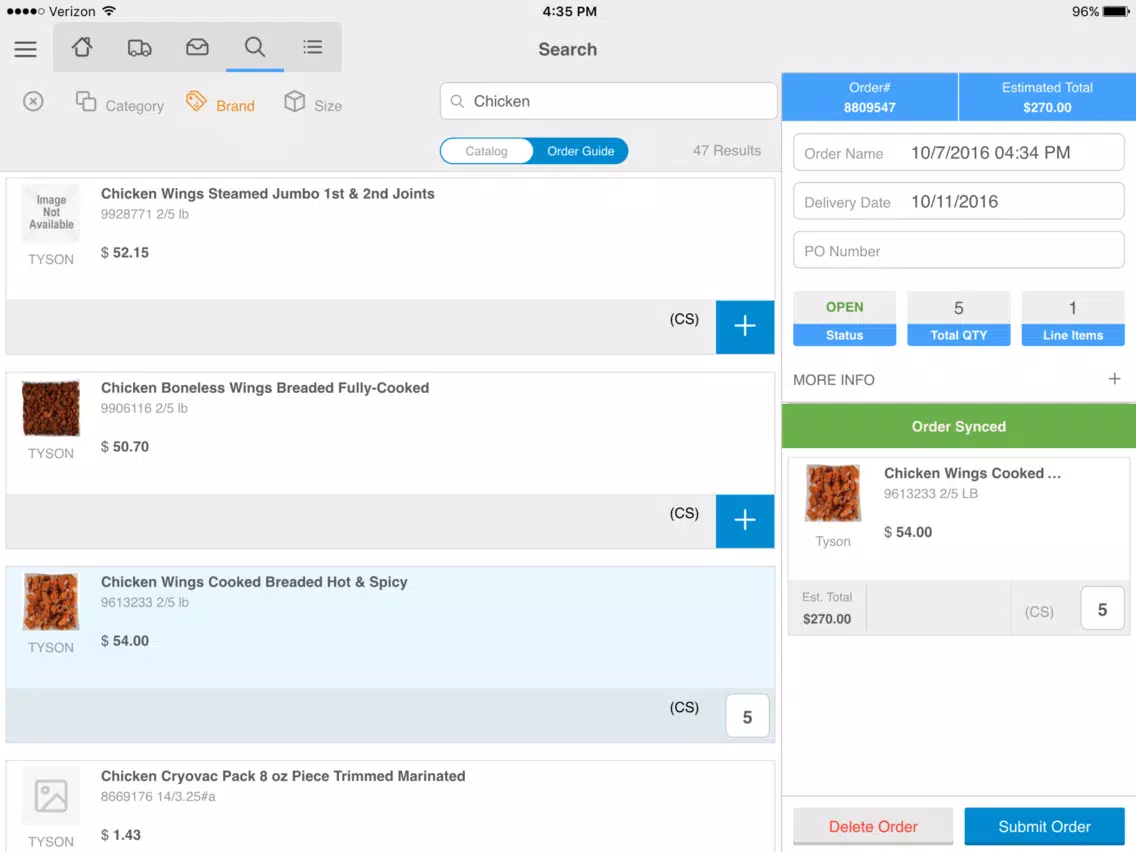The width and height of the screenshot is (1136, 852).
Task: Open the inbox messages icon
Action: point(197,47)
